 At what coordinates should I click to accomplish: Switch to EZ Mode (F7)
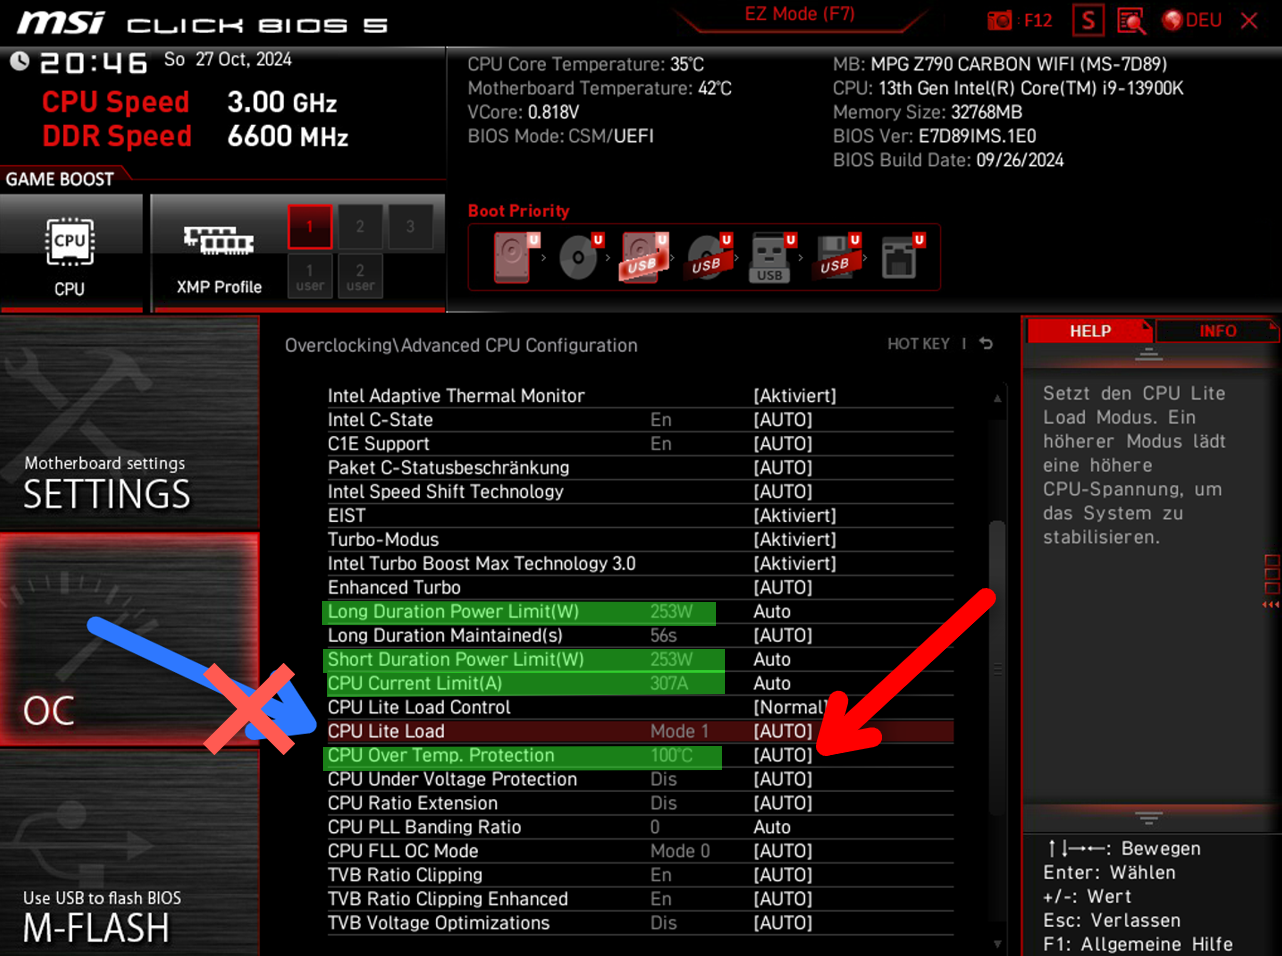(800, 14)
